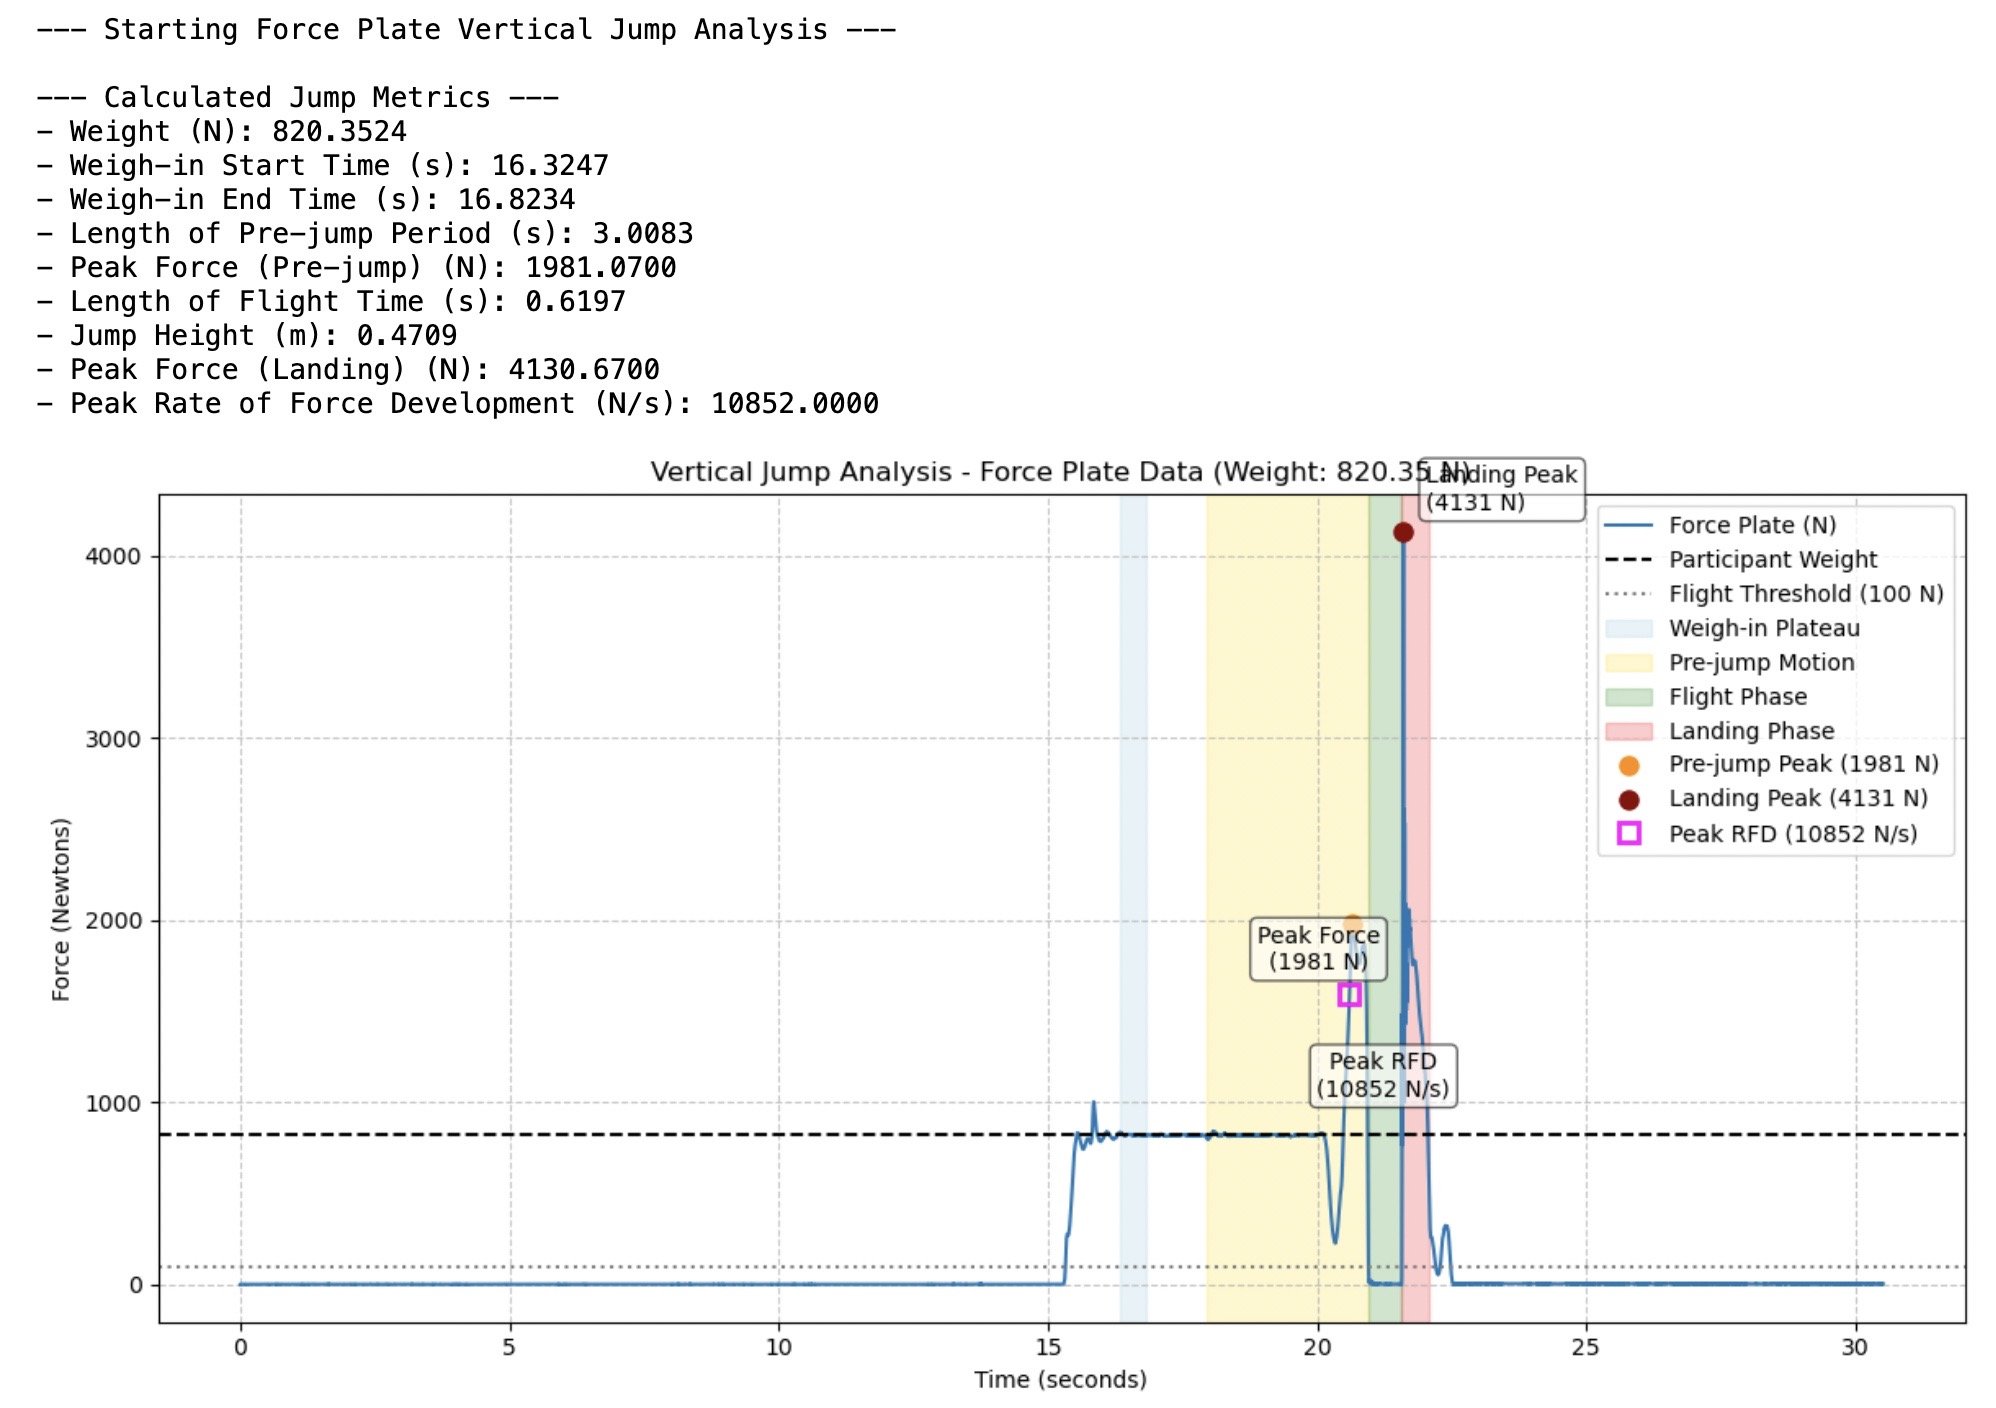
Task: Click the green Flight Phase legend swatch
Action: tap(1628, 697)
